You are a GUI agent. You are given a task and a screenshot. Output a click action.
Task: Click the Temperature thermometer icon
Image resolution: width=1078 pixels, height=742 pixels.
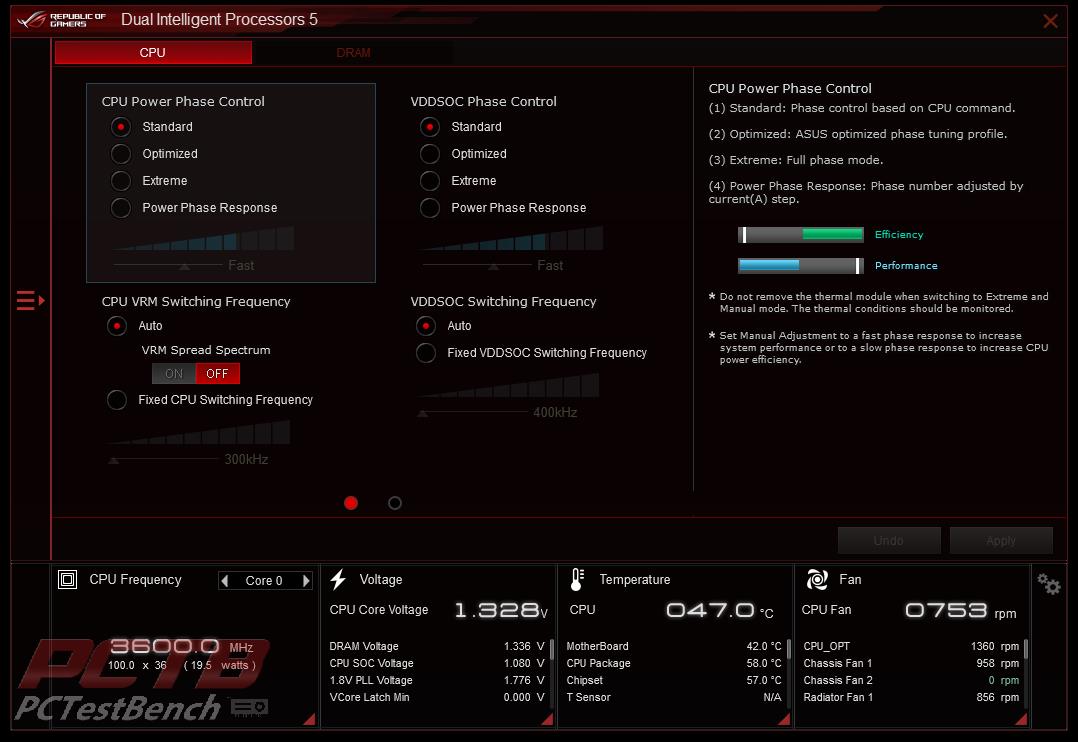[577, 580]
